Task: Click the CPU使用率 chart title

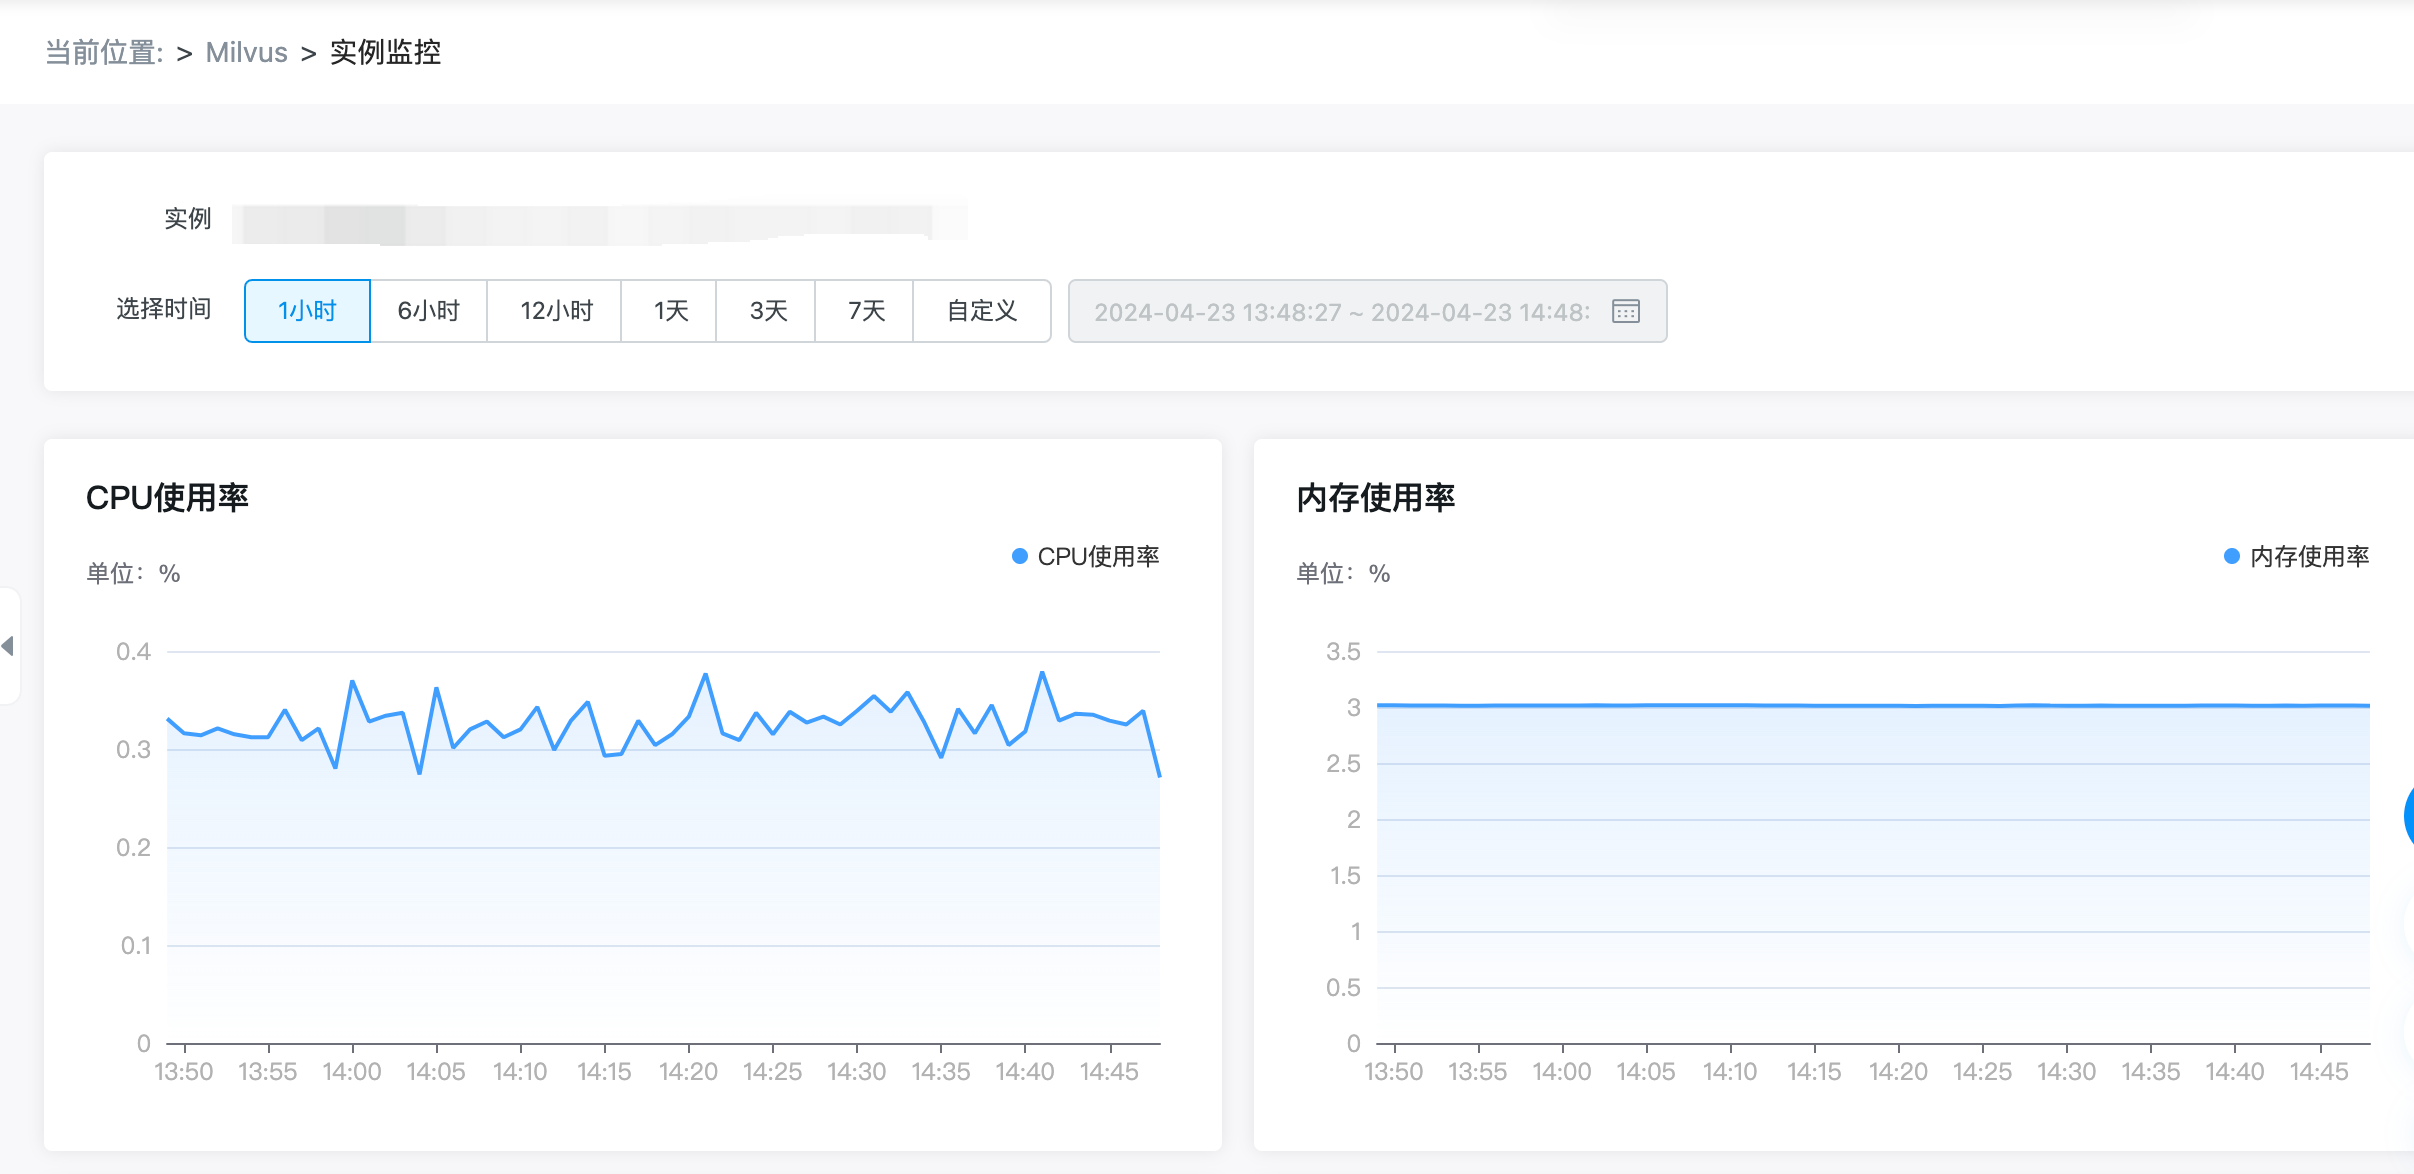Action: pyautogui.click(x=167, y=497)
